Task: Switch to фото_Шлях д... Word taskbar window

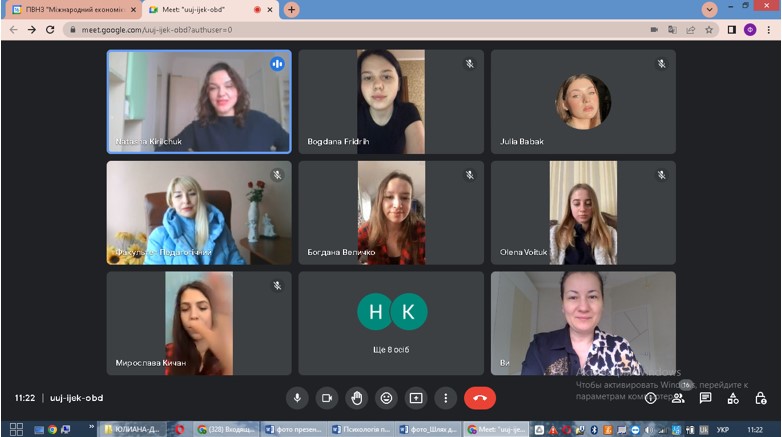Action: (428, 430)
